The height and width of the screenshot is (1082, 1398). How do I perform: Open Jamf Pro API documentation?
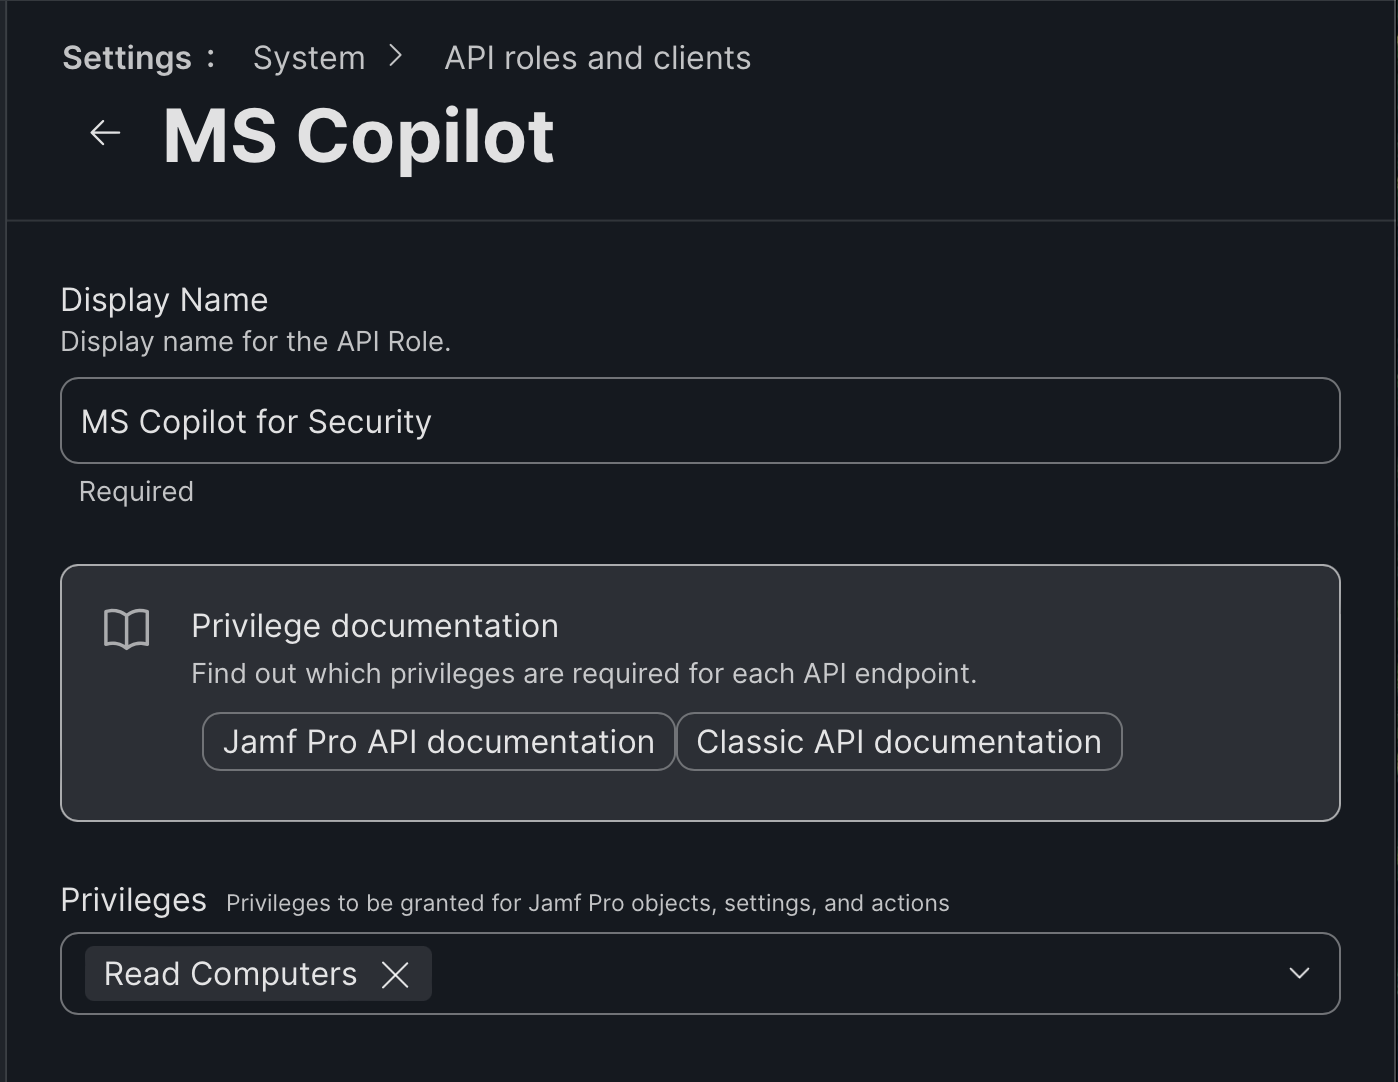pos(438,741)
